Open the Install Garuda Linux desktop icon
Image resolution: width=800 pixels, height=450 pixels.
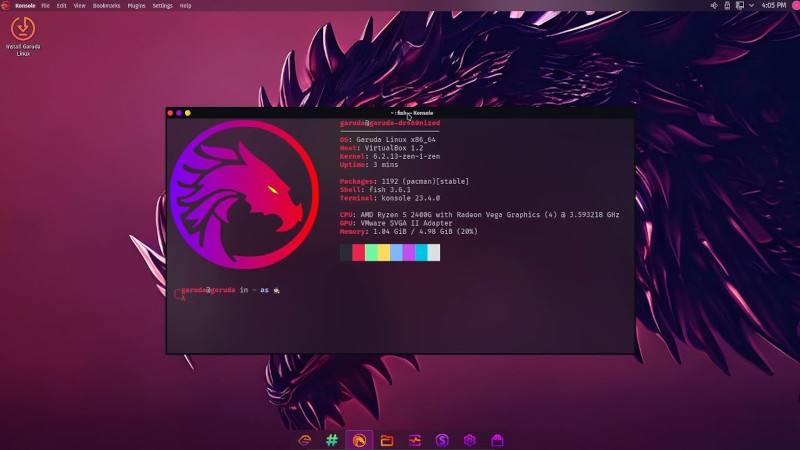23,36
